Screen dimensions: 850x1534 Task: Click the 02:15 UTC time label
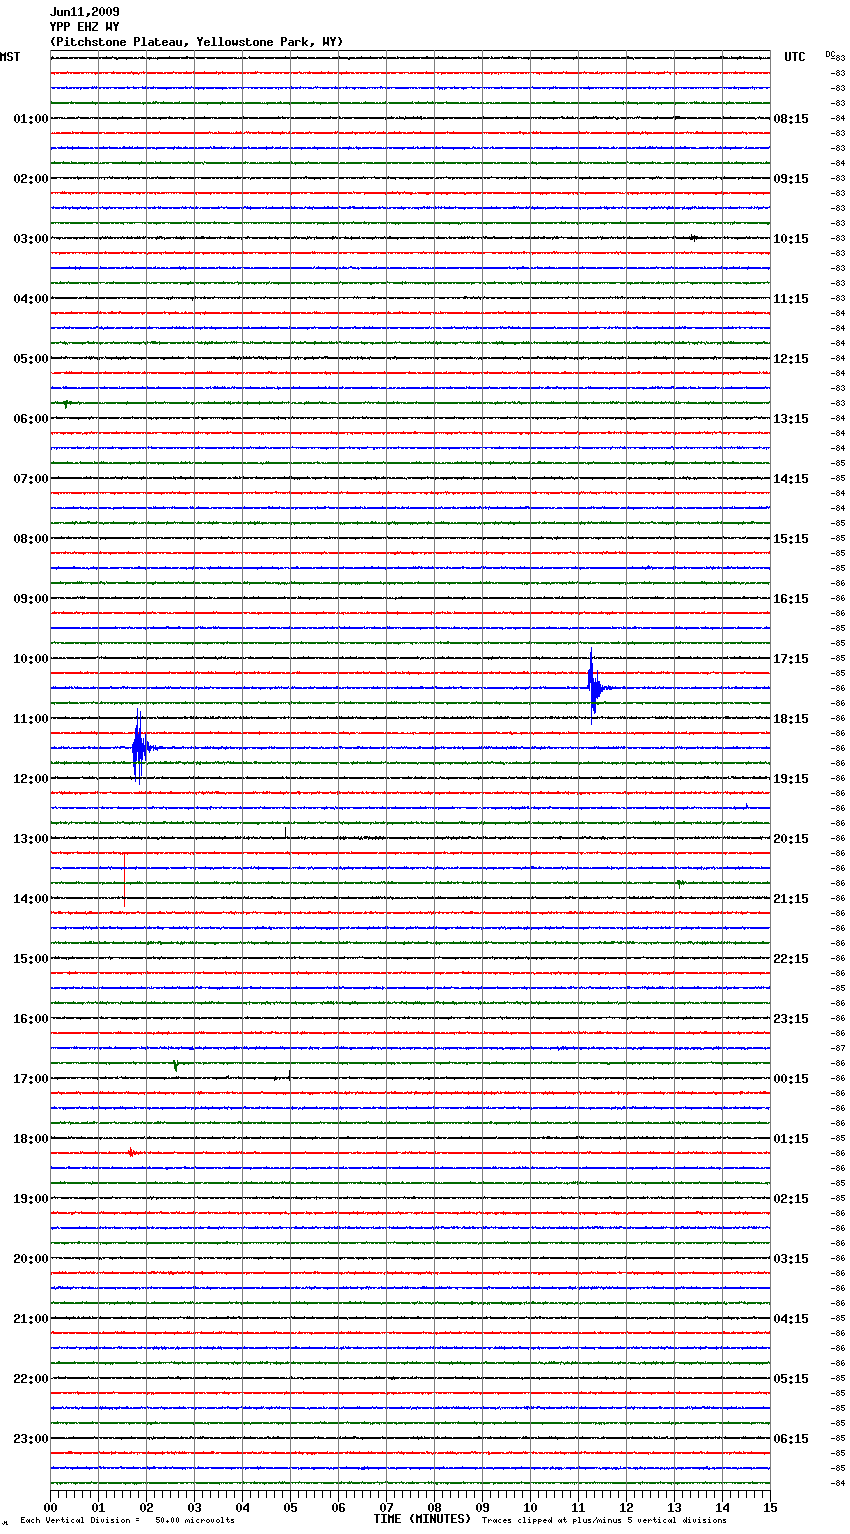click(791, 1199)
